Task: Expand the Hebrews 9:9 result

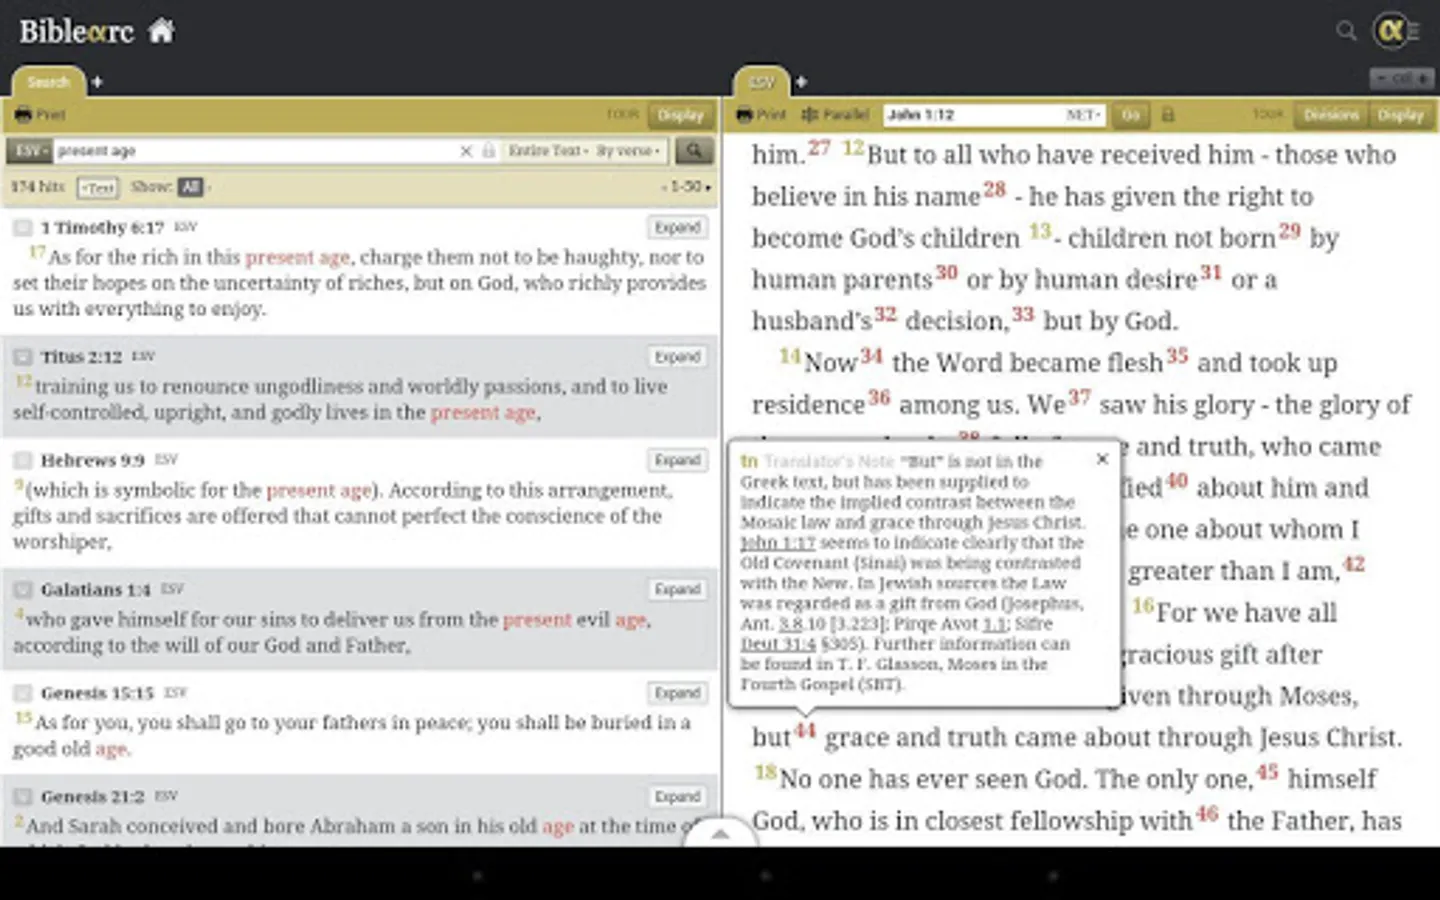Action: (677, 460)
